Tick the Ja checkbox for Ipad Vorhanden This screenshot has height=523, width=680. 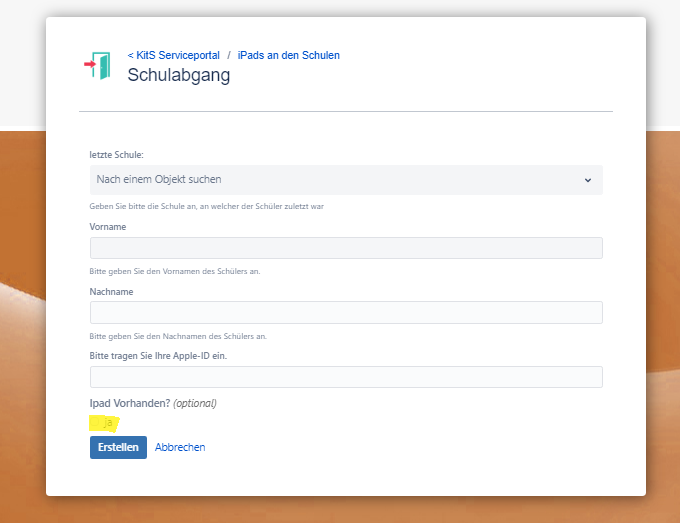point(96,423)
